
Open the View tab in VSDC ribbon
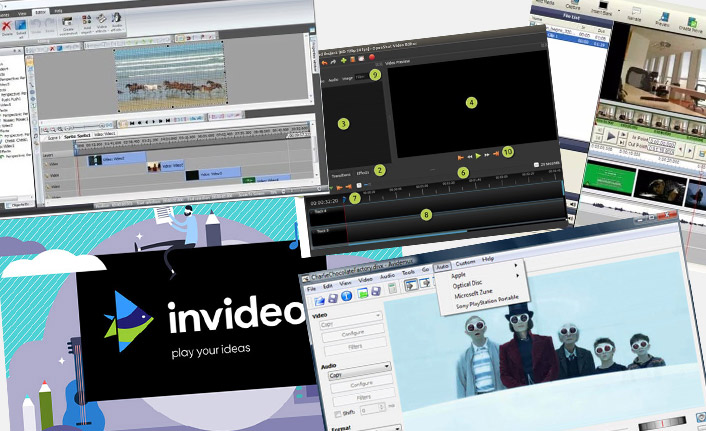point(22,14)
